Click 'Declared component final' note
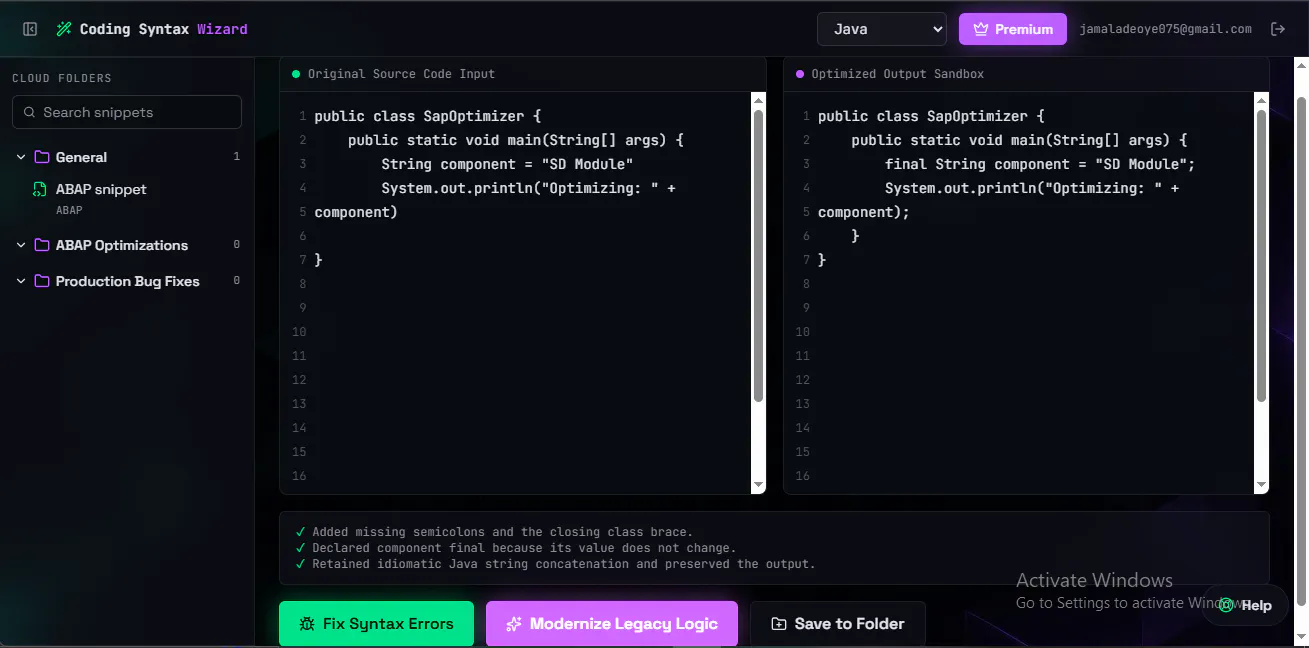1309x648 pixels. 524,548
